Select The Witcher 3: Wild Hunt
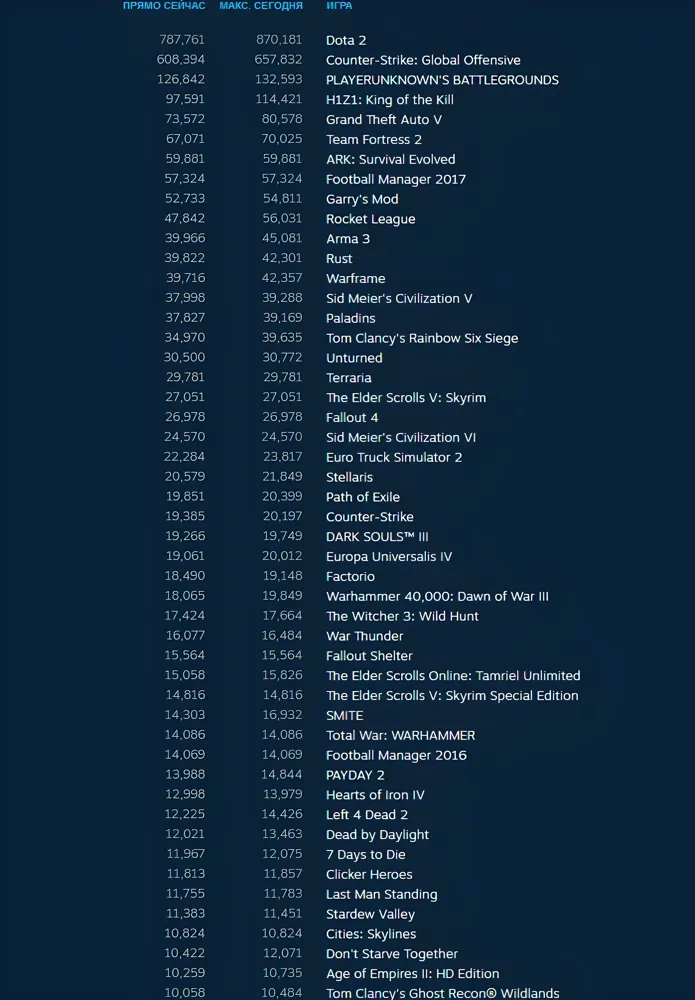The height and width of the screenshot is (1000, 695). (402, 616)
